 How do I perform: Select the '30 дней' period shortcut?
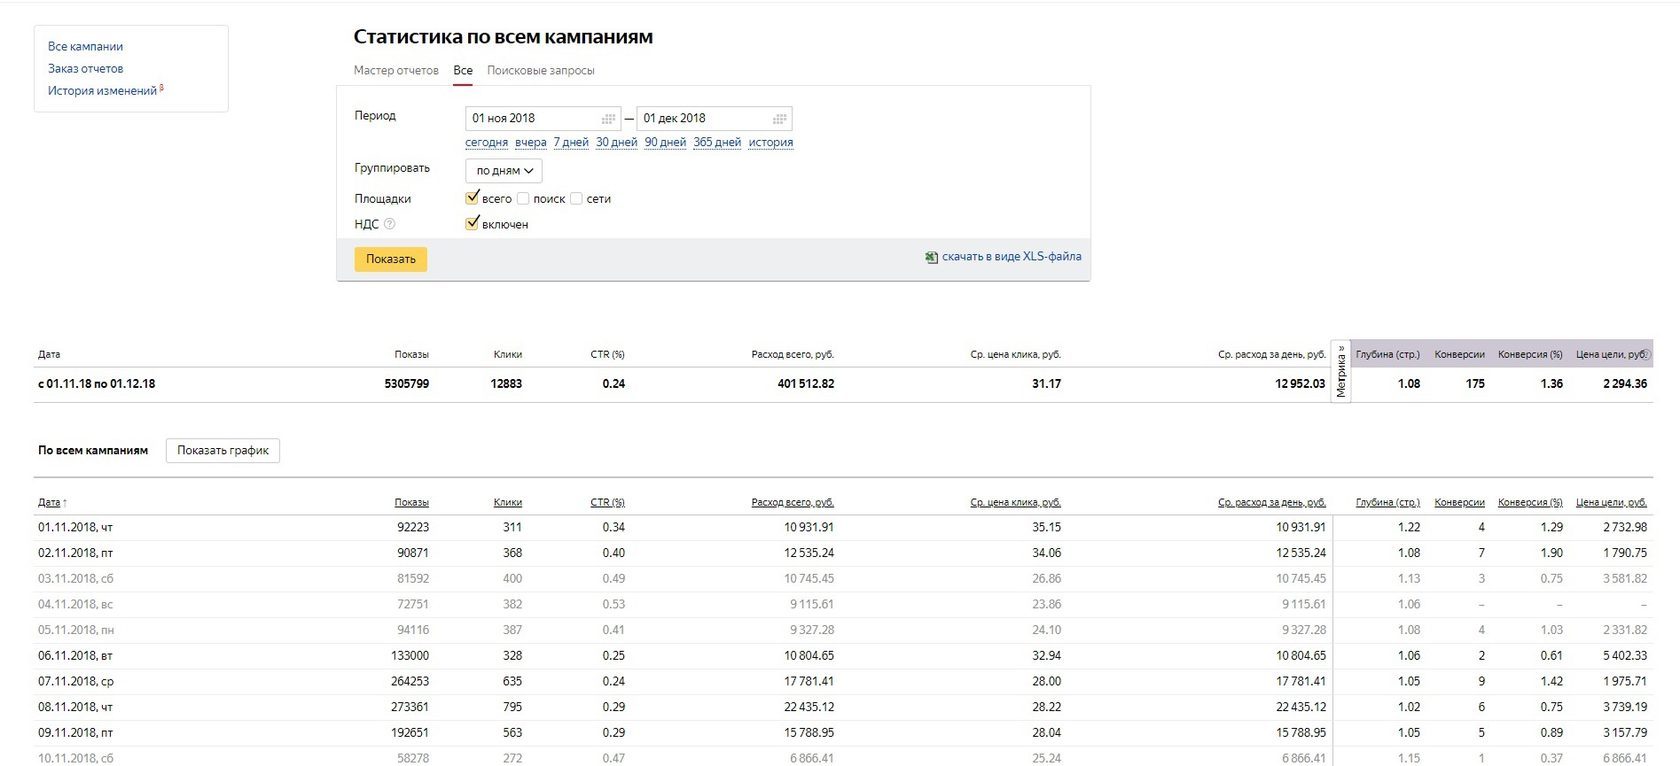pos(616,142)
